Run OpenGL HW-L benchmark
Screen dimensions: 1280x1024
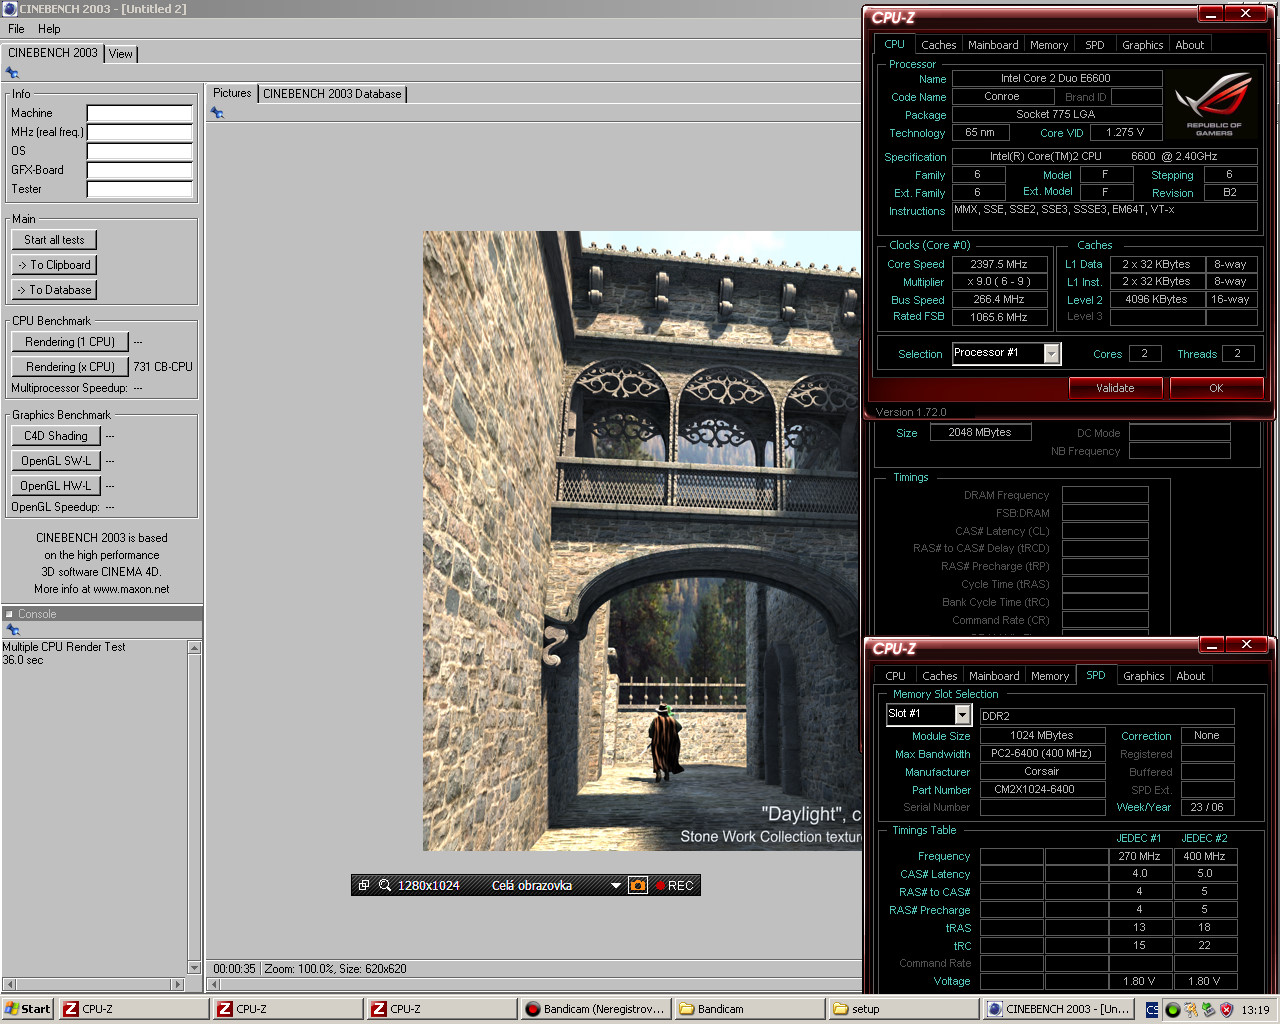(56, 486)
